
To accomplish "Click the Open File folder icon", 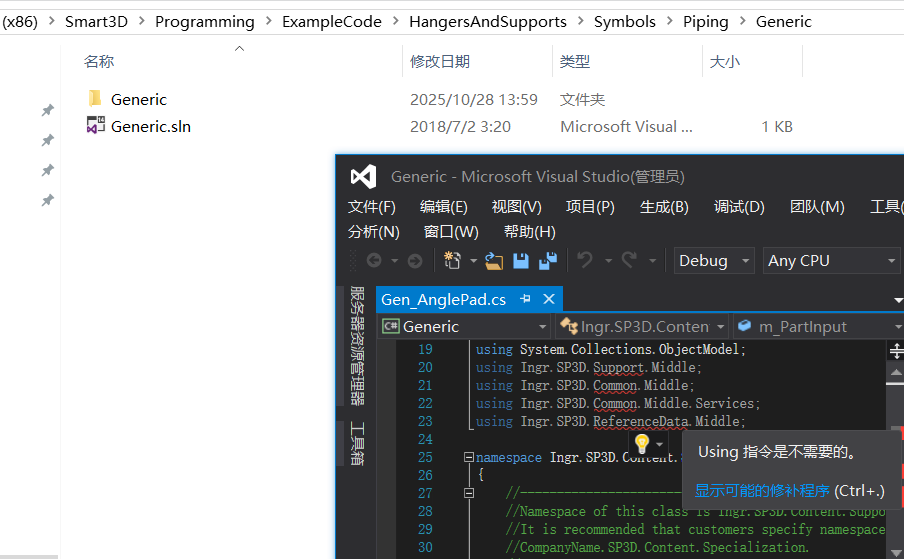I will click(x=494, y=261).
